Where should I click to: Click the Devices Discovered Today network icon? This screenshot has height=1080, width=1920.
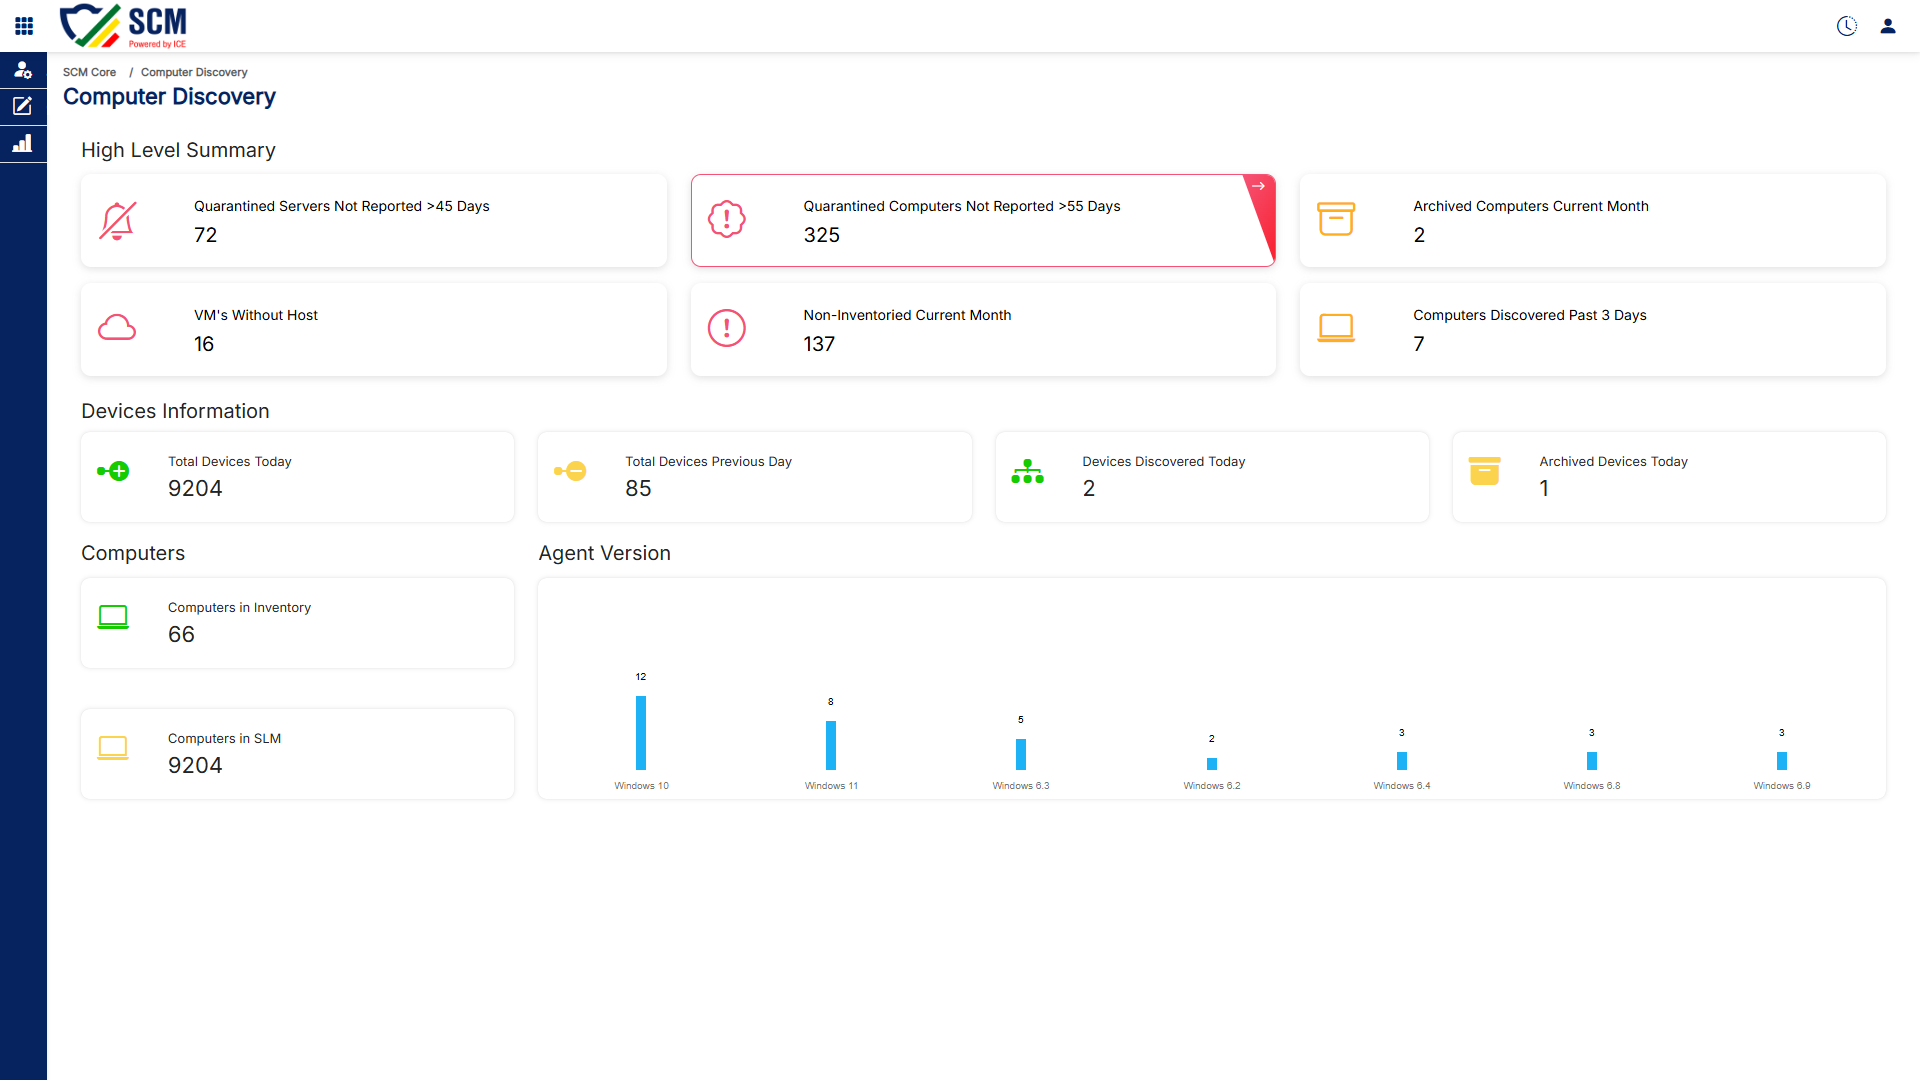tap(1027, 471)
